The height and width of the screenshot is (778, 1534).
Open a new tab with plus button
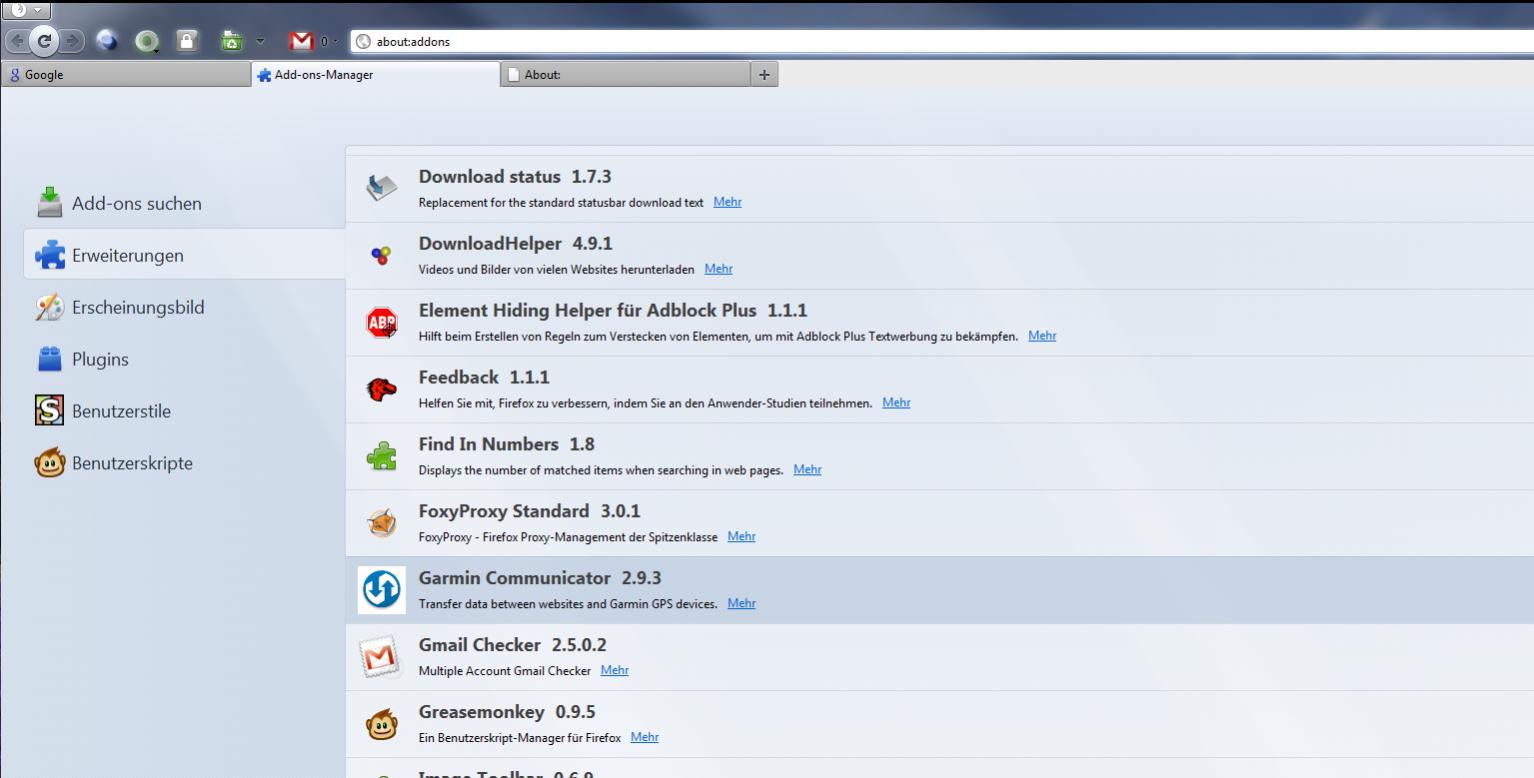[765, 74]
